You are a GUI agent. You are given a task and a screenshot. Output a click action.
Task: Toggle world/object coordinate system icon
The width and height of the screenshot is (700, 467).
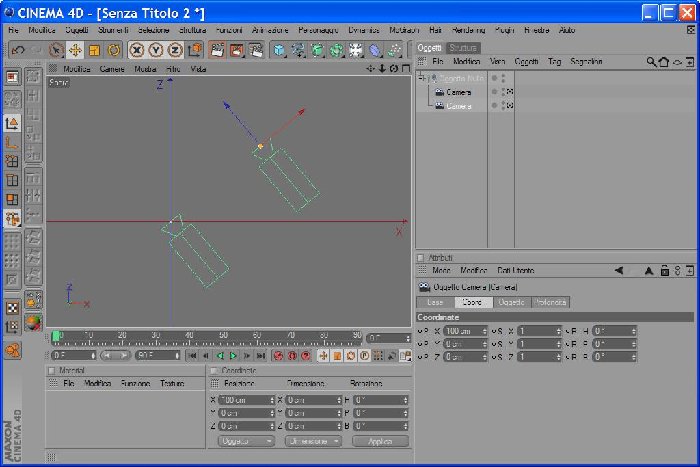coord(195,50)
